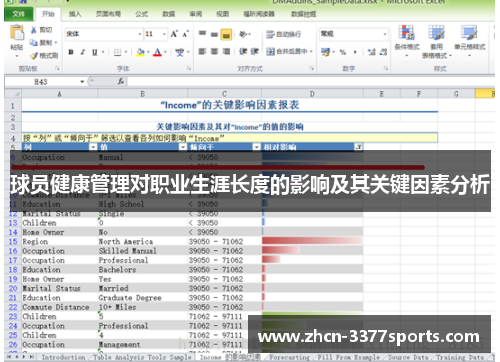Open the font name dropdown (宋体)
Image resolution: width=500 pixels, height=362 pixels.
pos(140,34)
